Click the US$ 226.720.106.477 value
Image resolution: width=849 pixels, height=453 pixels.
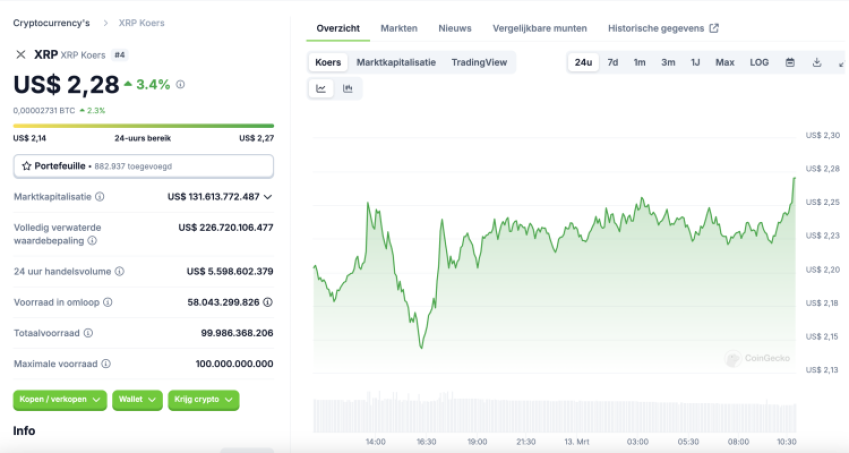[x=226, y=227]
